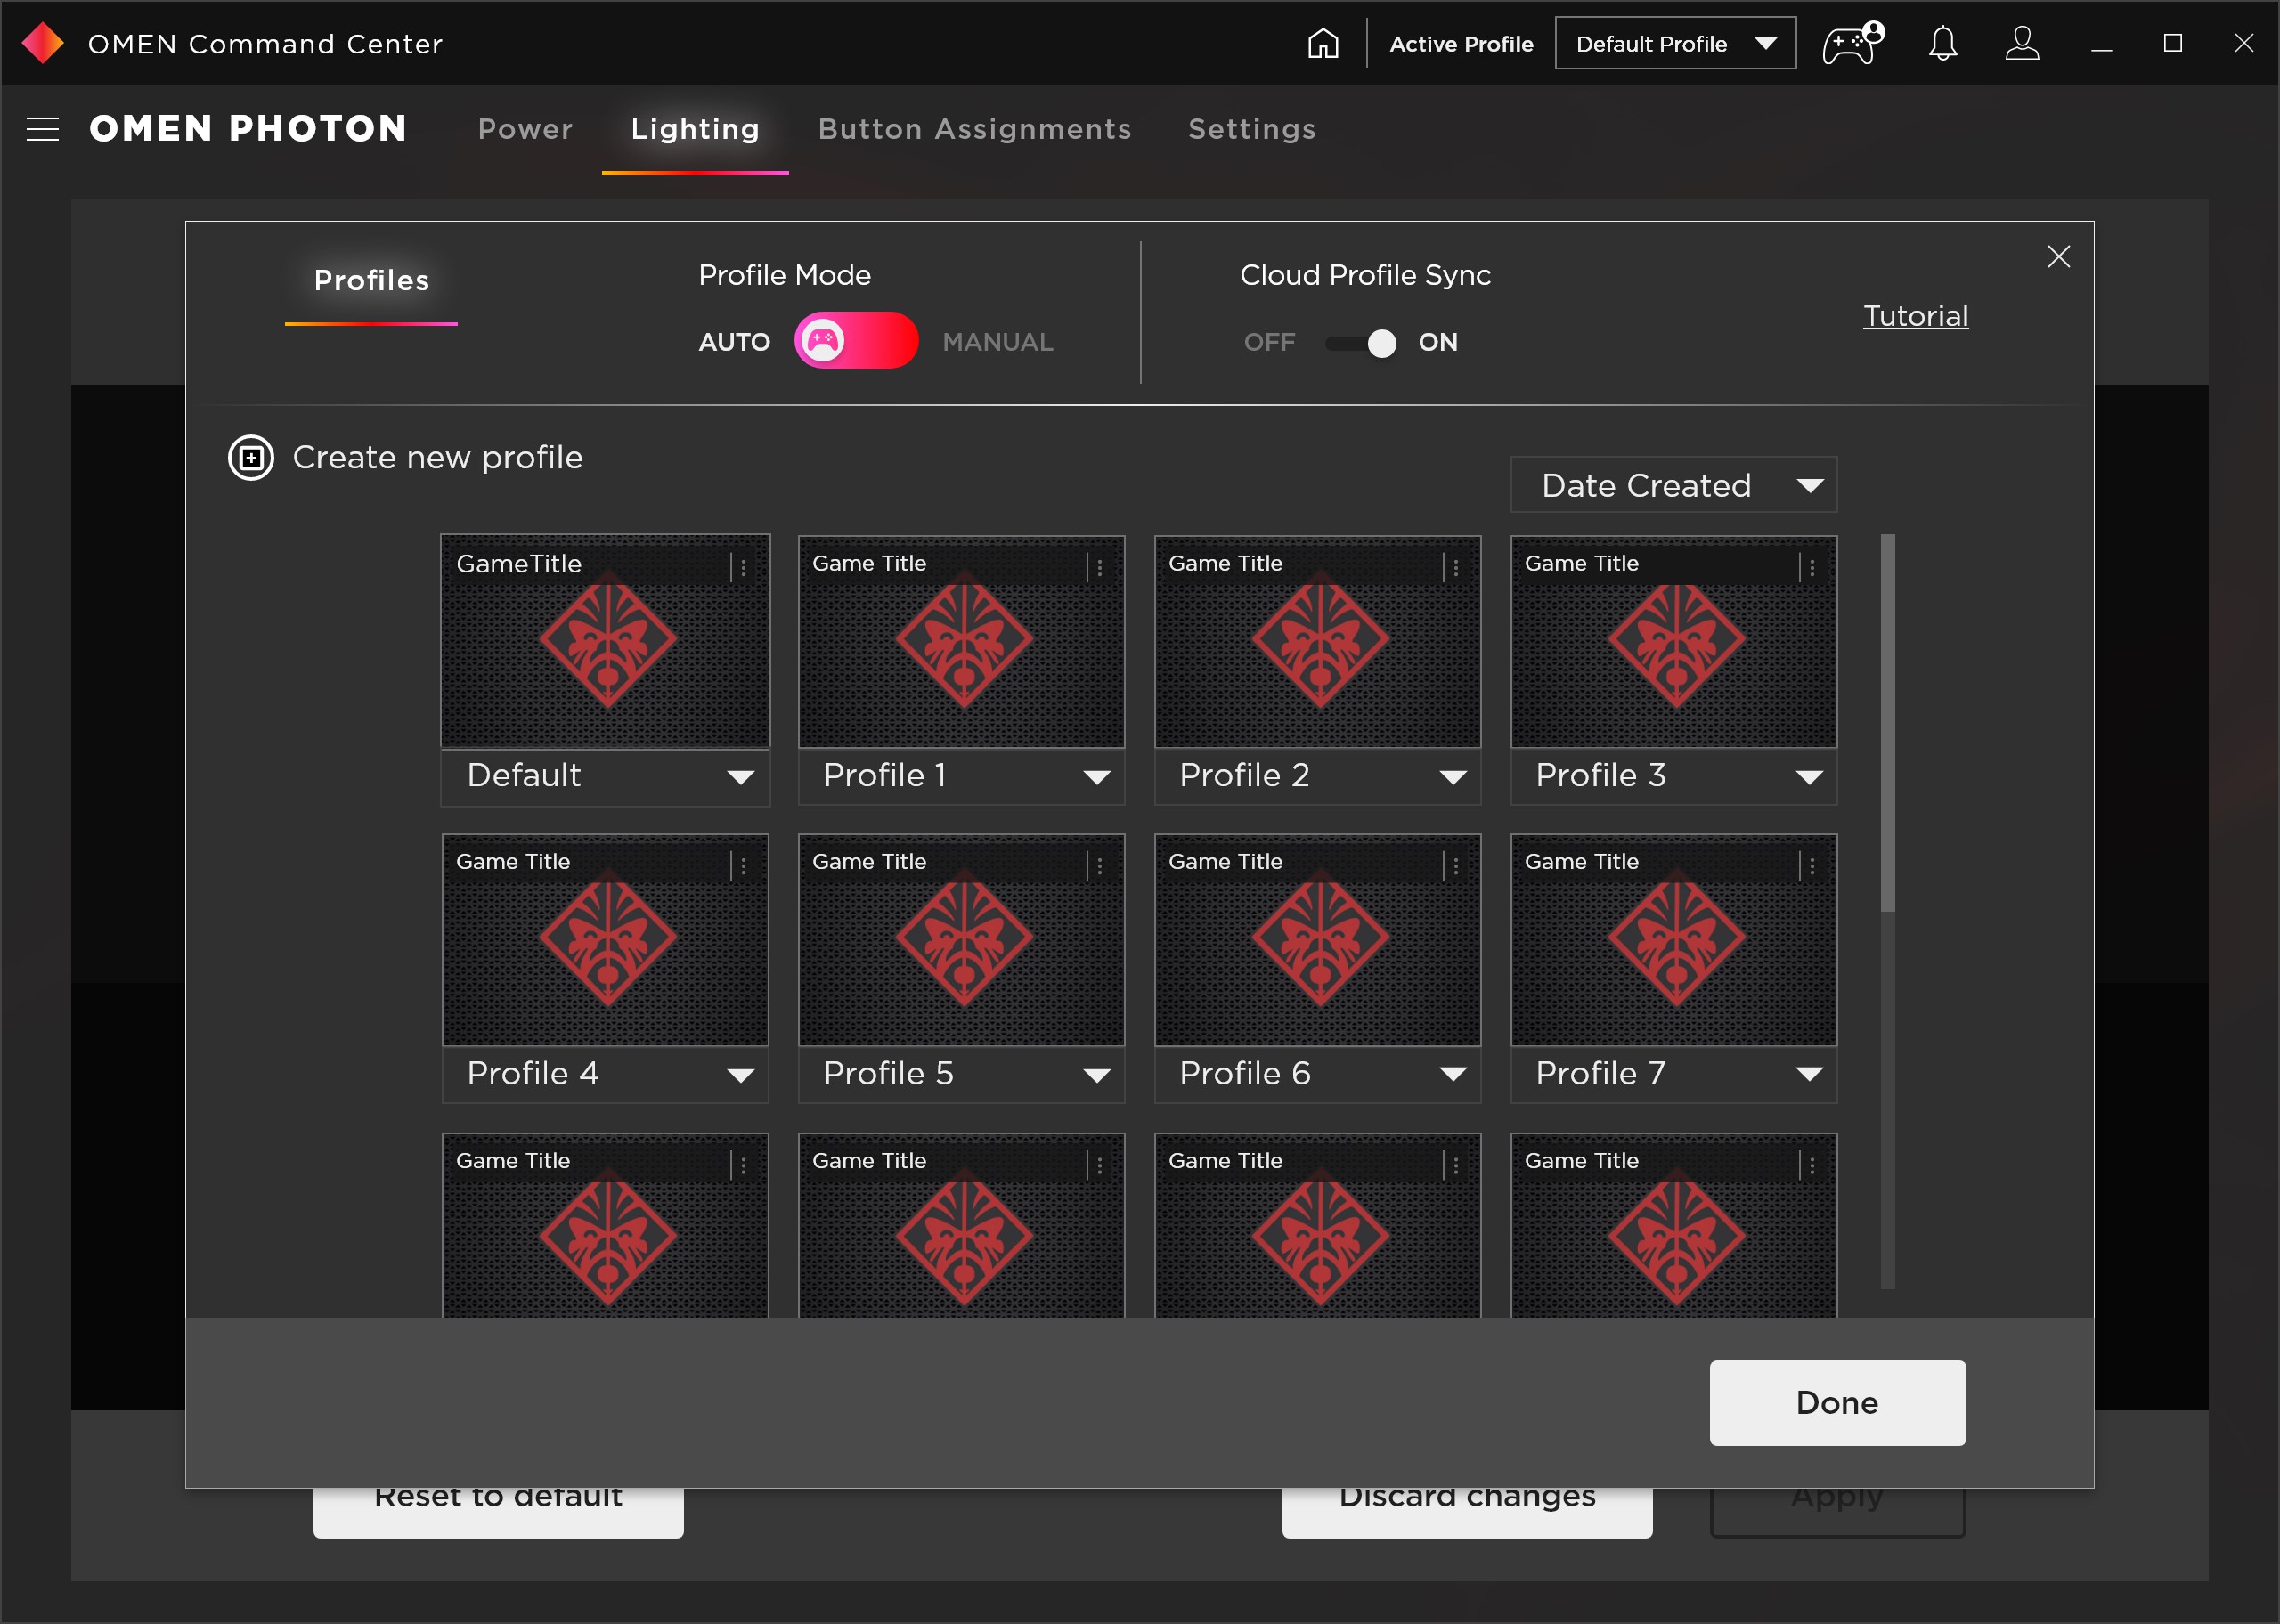This screenshot has height=1624, width=2280.
Task: Open the hamburger menu beside OMEN PHOTON
Action: [x=43, y=129]
